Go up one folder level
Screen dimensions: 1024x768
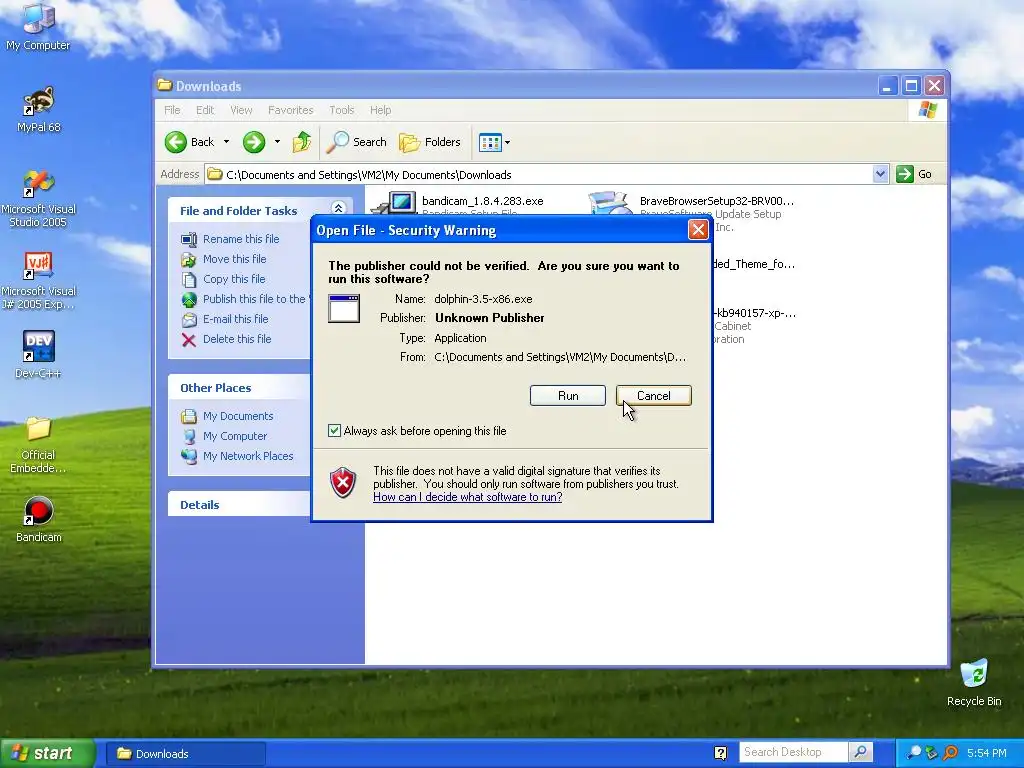point(302,142)
